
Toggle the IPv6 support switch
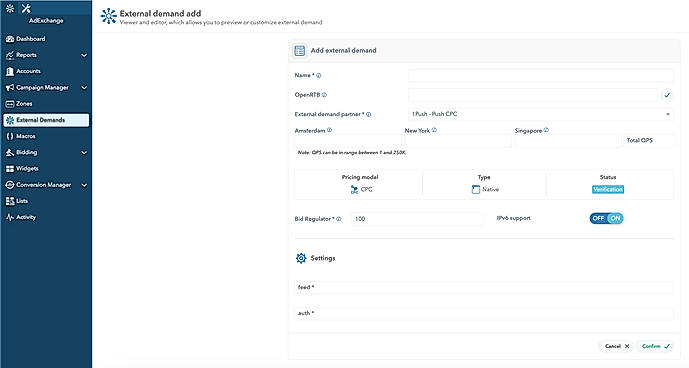pos(606,218)
